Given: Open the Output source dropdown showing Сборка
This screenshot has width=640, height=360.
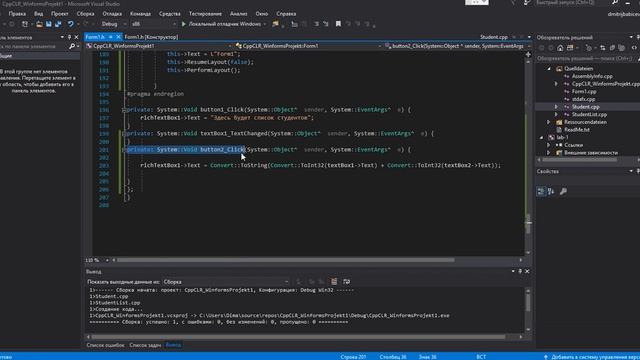Looking at the screenshot, I should coord(226,282).
